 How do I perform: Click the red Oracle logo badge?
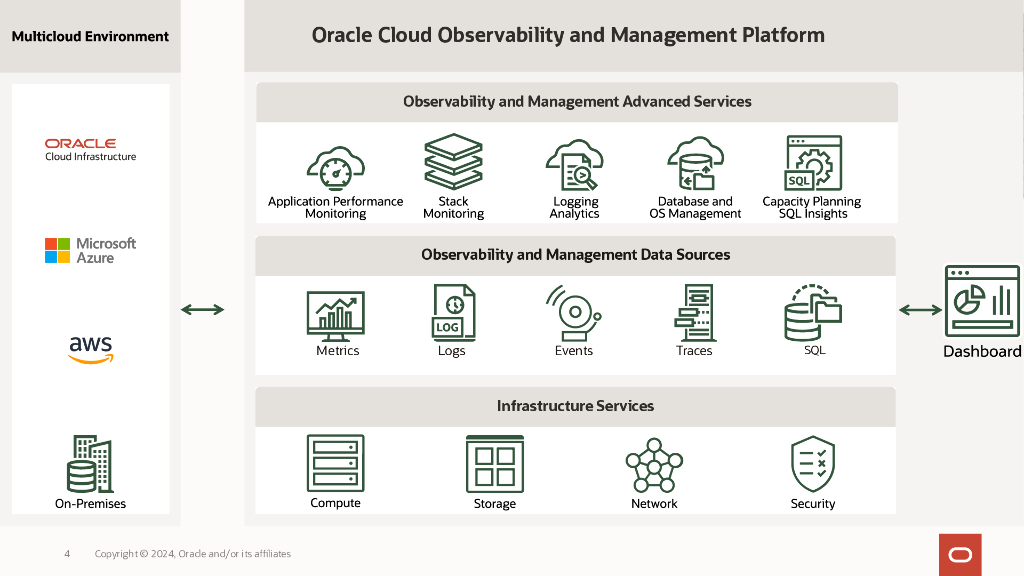pos(960,555)
